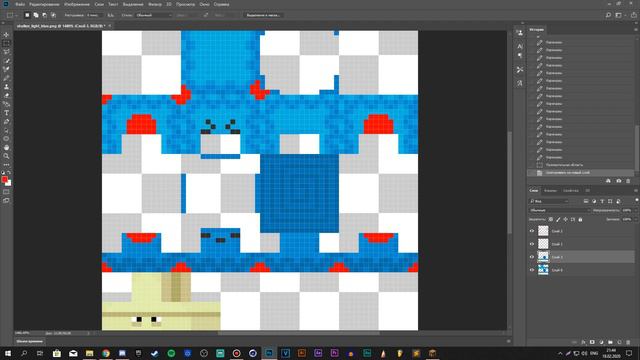Select the Clone Stamp tool

[x=6, y=87]
